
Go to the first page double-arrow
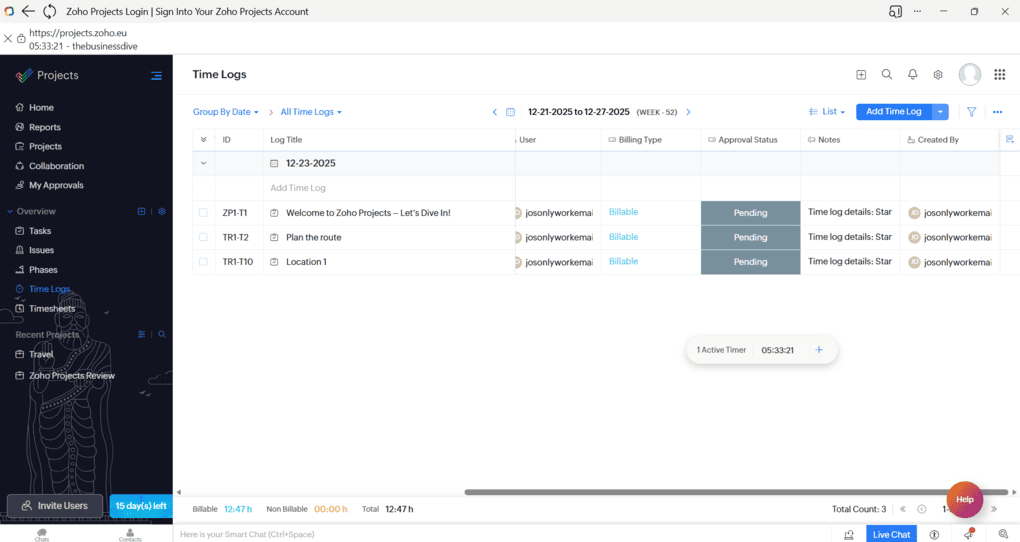[903, 509]
